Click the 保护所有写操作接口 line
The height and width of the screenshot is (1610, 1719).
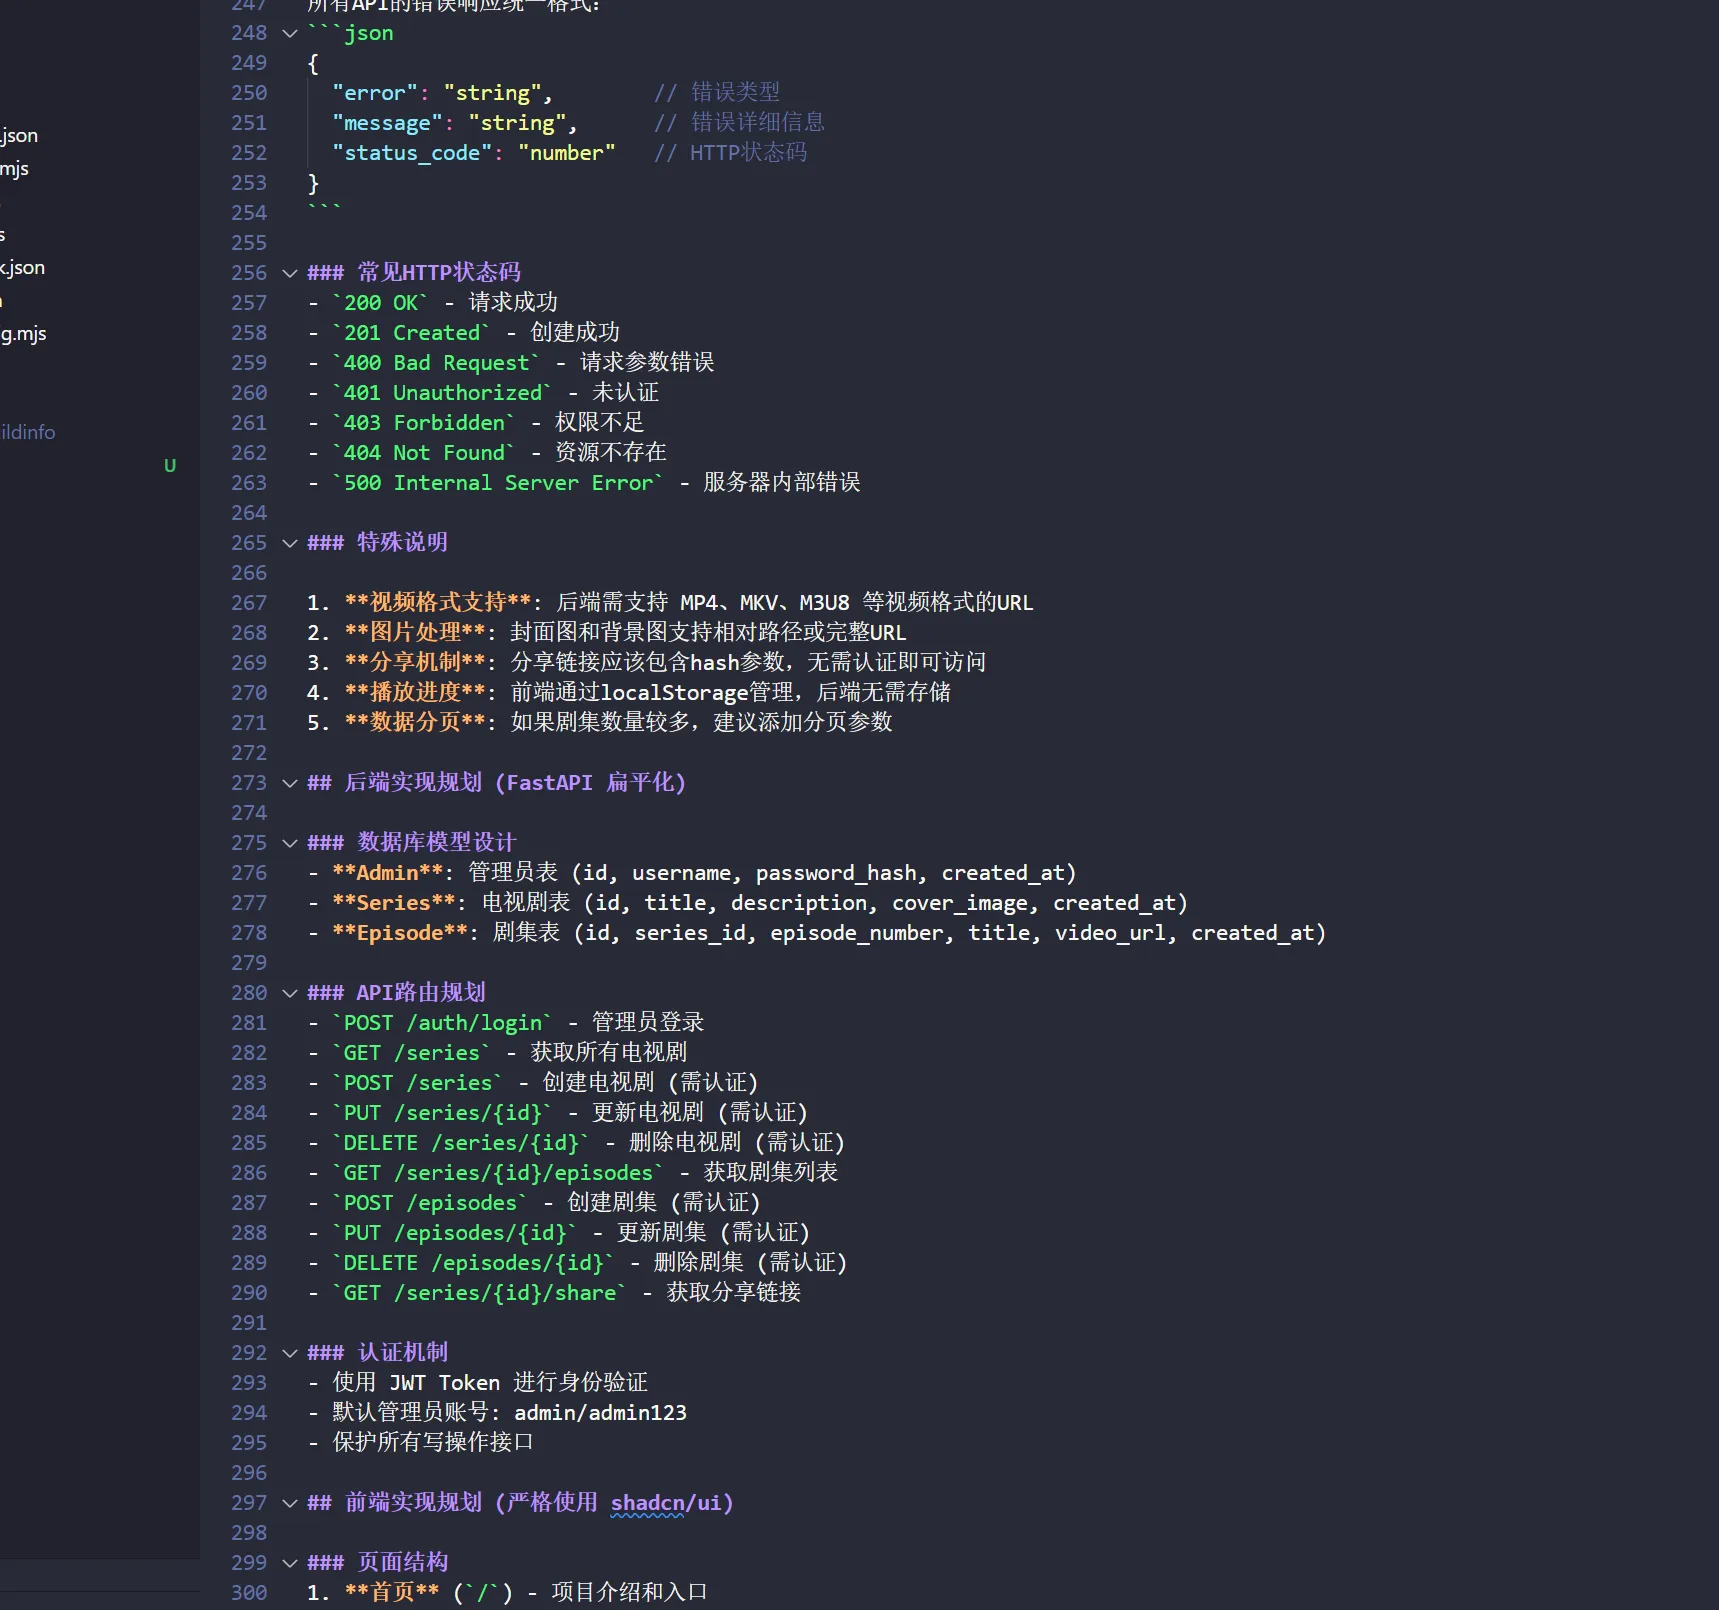(x=421, y=1443)
